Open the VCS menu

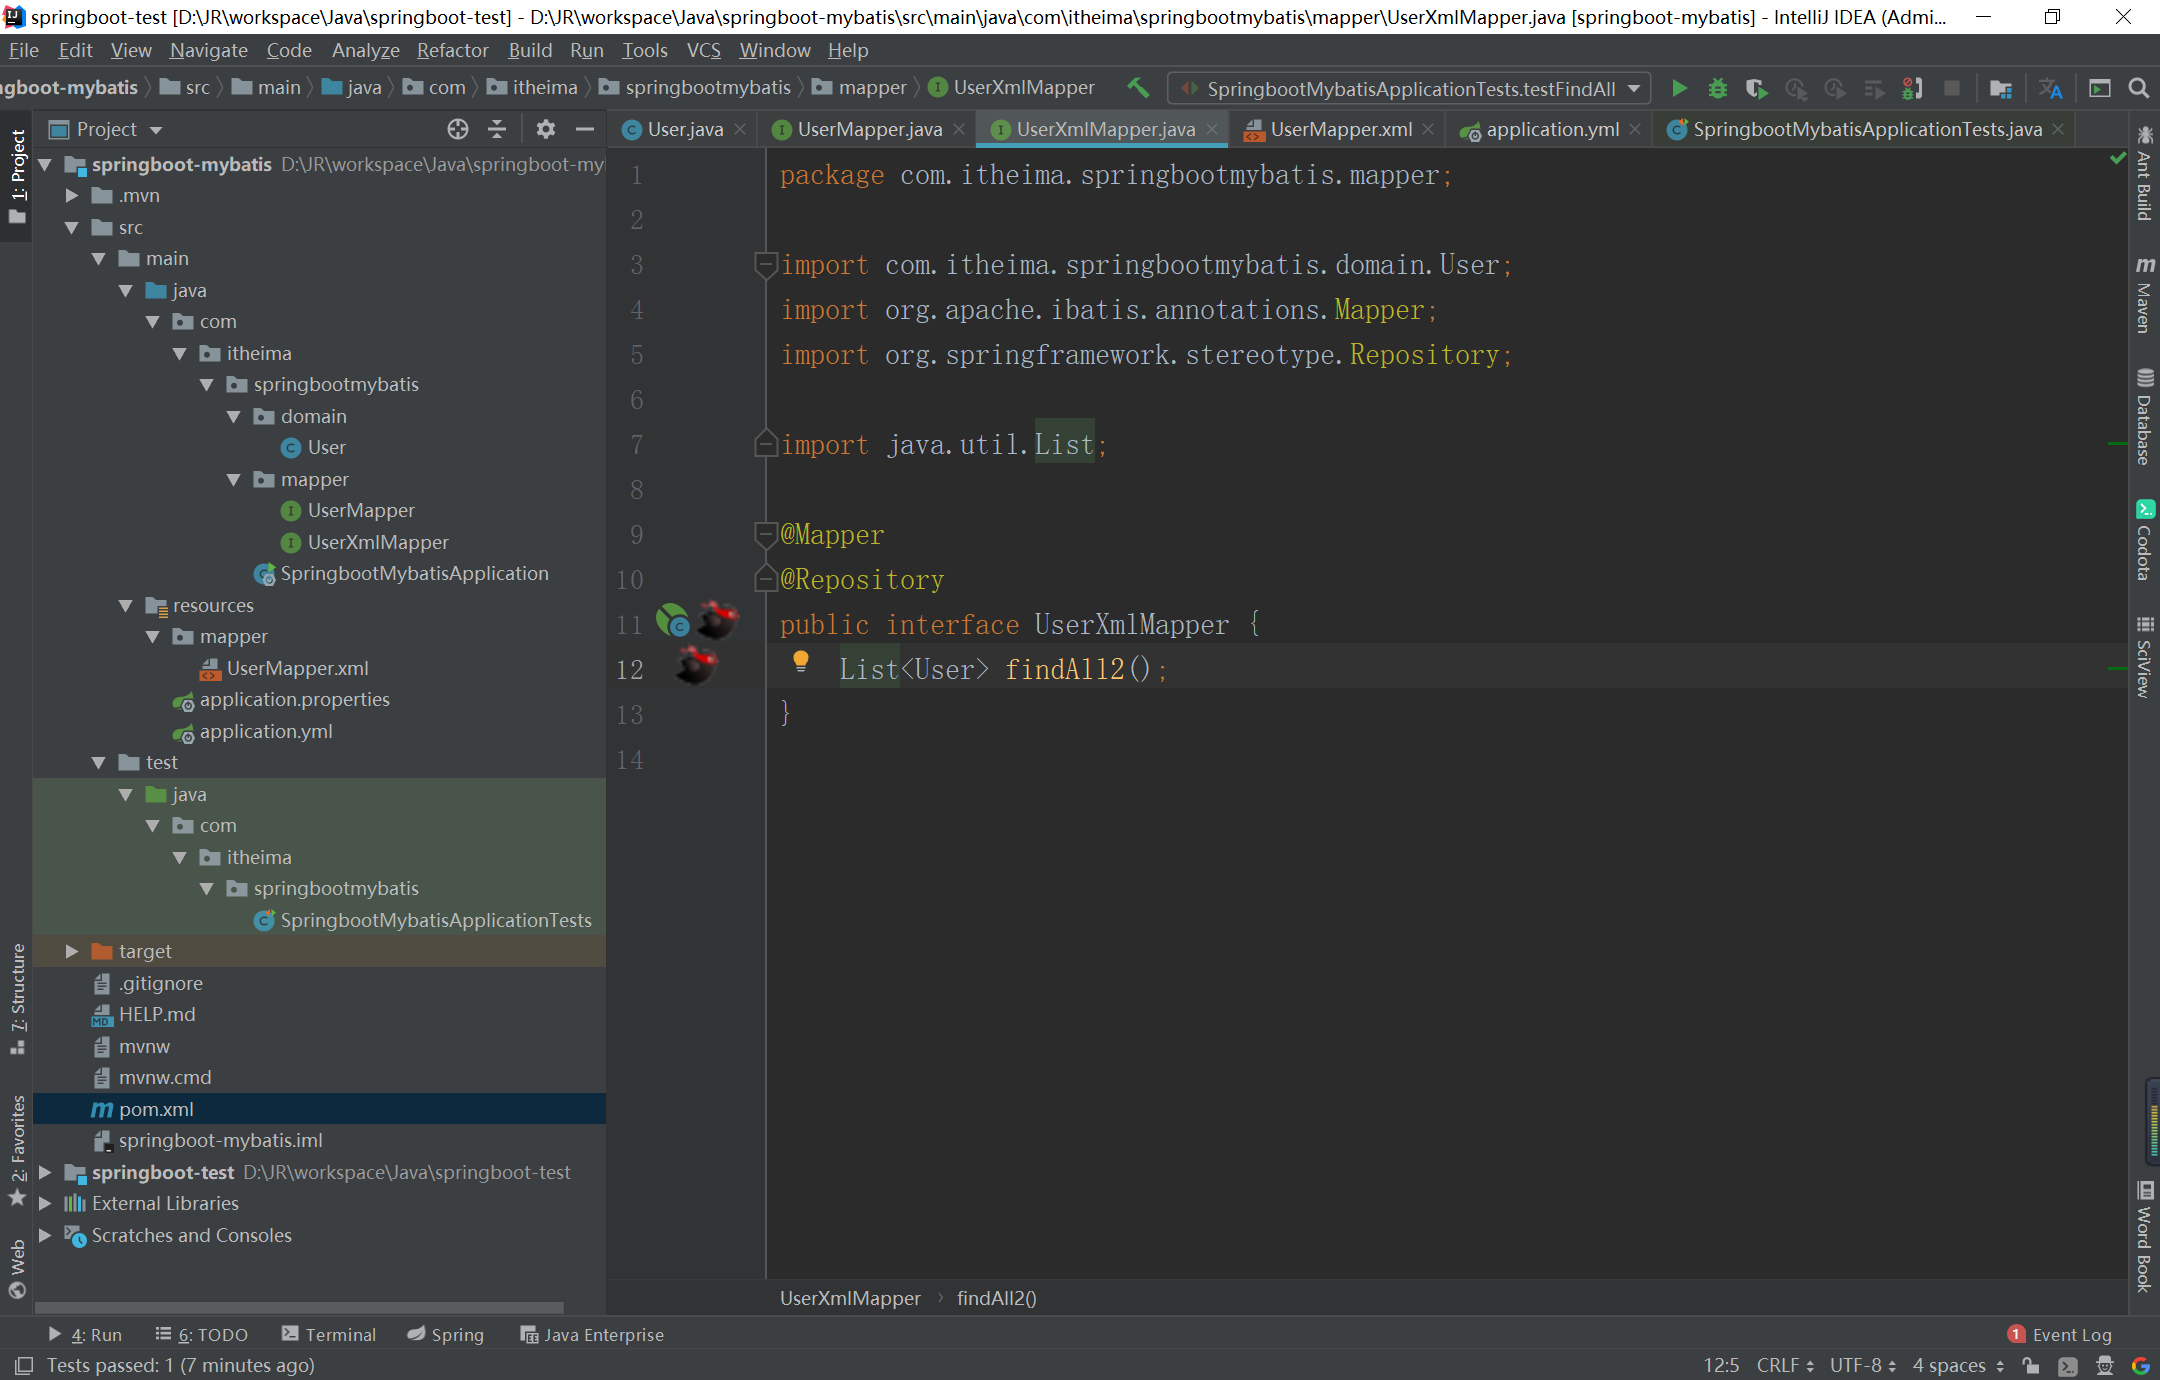(703, 50)
